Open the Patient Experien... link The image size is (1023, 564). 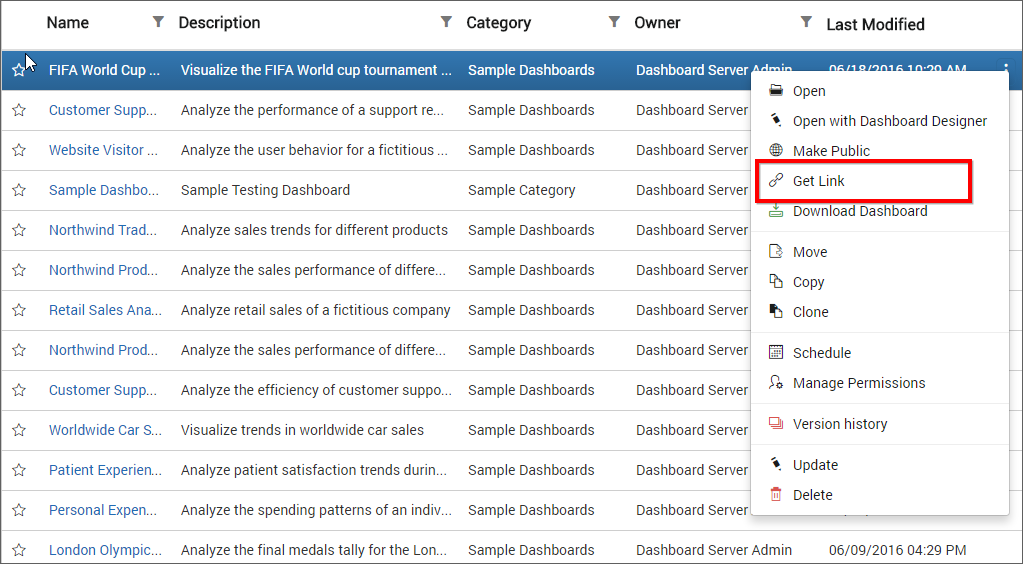tap(105, 470)
